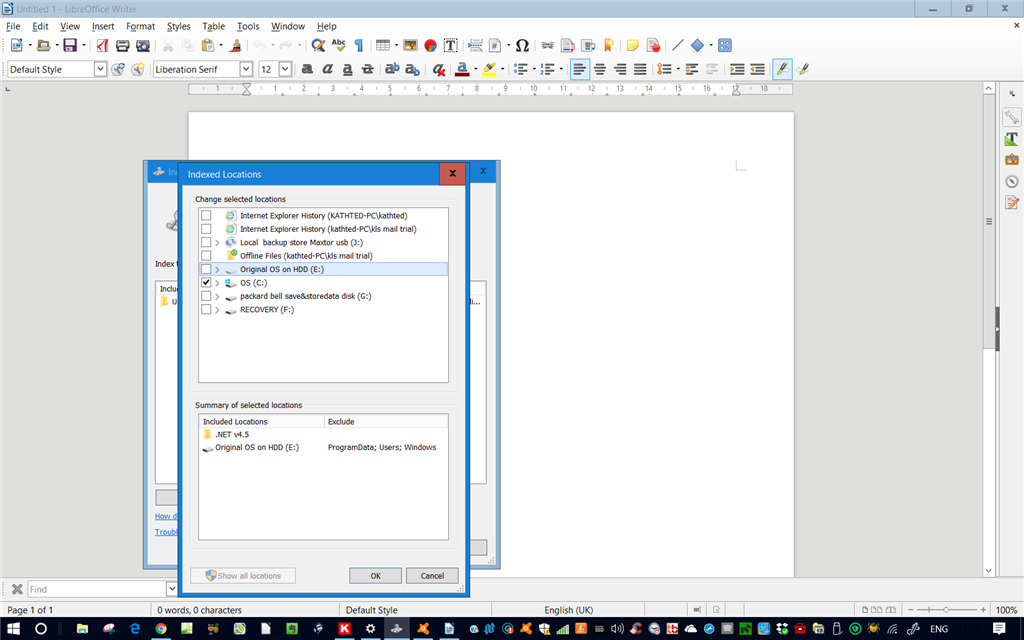The image size is (1024, 640).
Task: Open the Edit menu
Action: (x=40, y=26)
